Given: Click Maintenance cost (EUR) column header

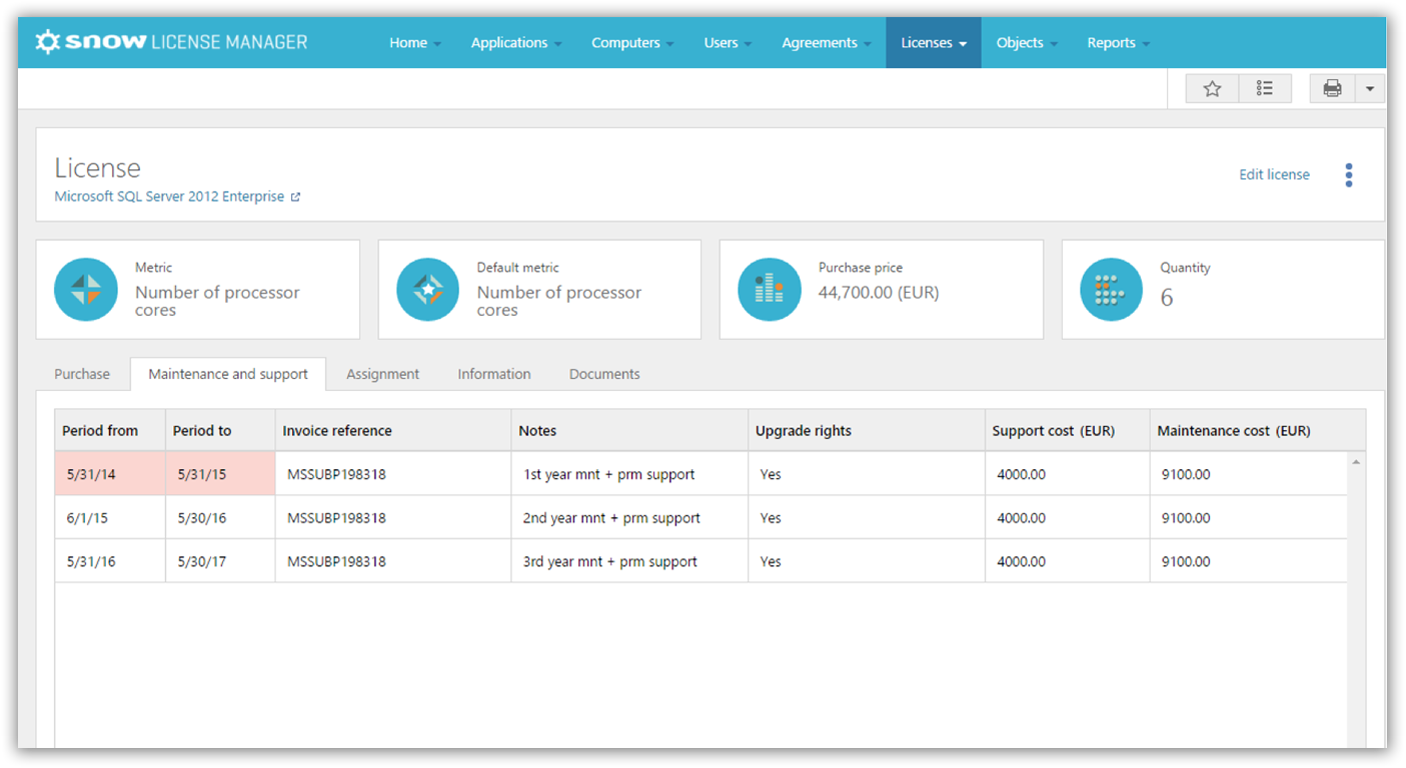Looking at the screenshot, I should 1257,430.
